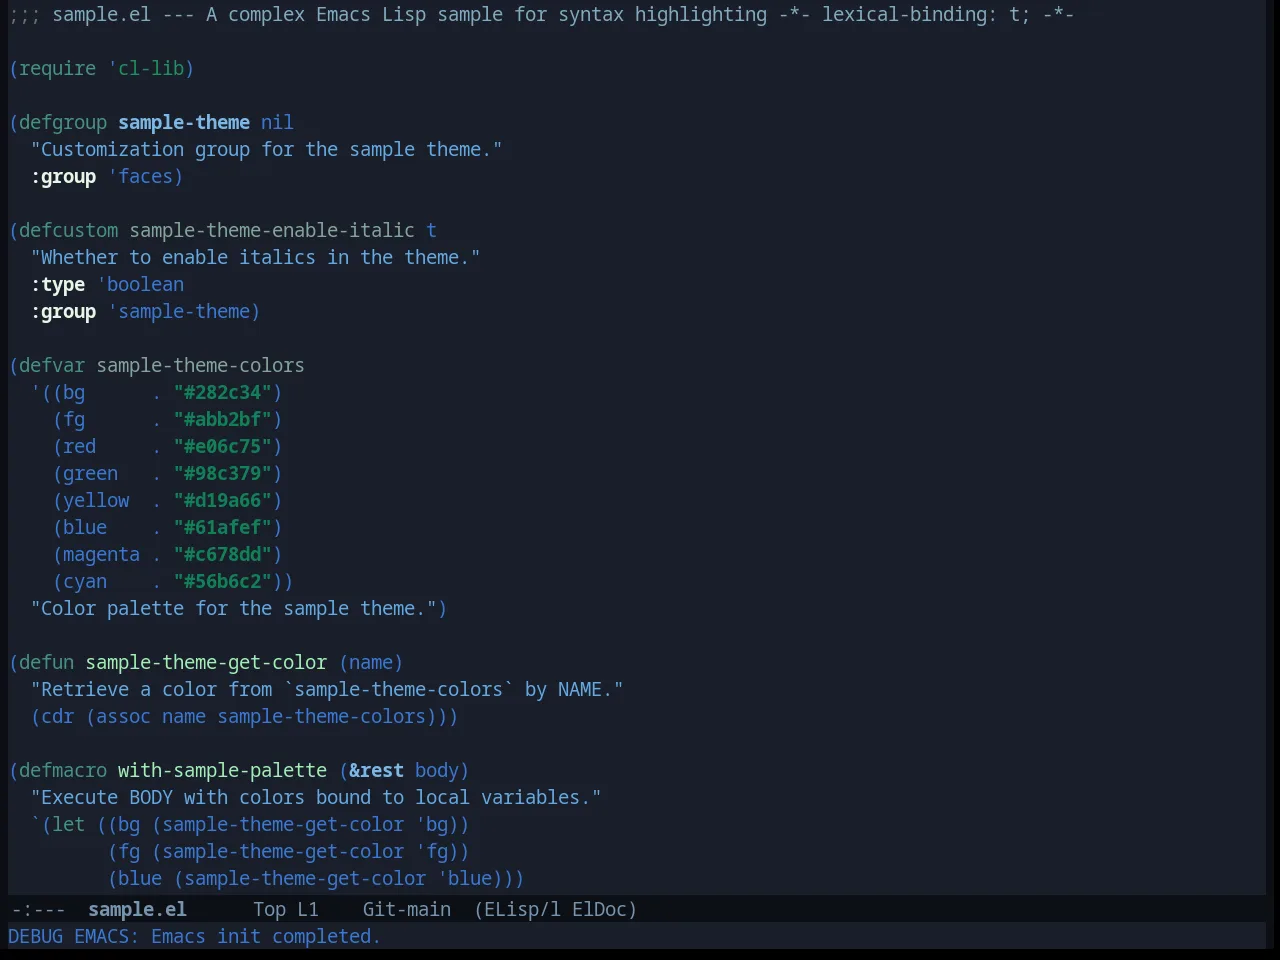Screen dimensions: 1280x960
Task: Click the color string "#98c379"
Action: [x=223, y=473]
